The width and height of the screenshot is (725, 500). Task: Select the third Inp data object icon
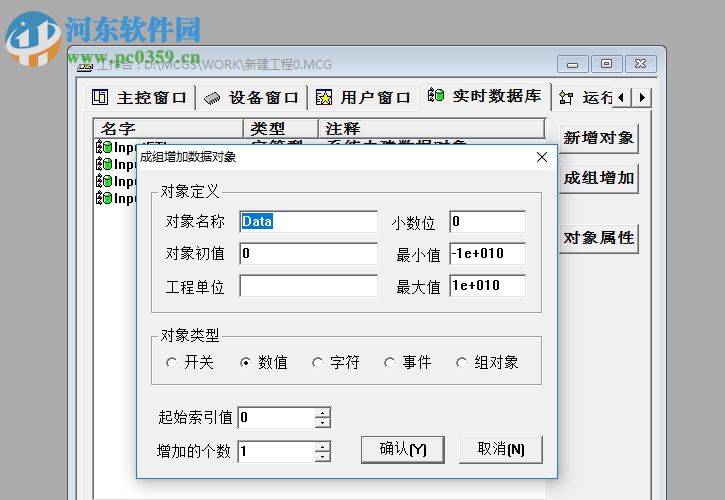(104, 181)
